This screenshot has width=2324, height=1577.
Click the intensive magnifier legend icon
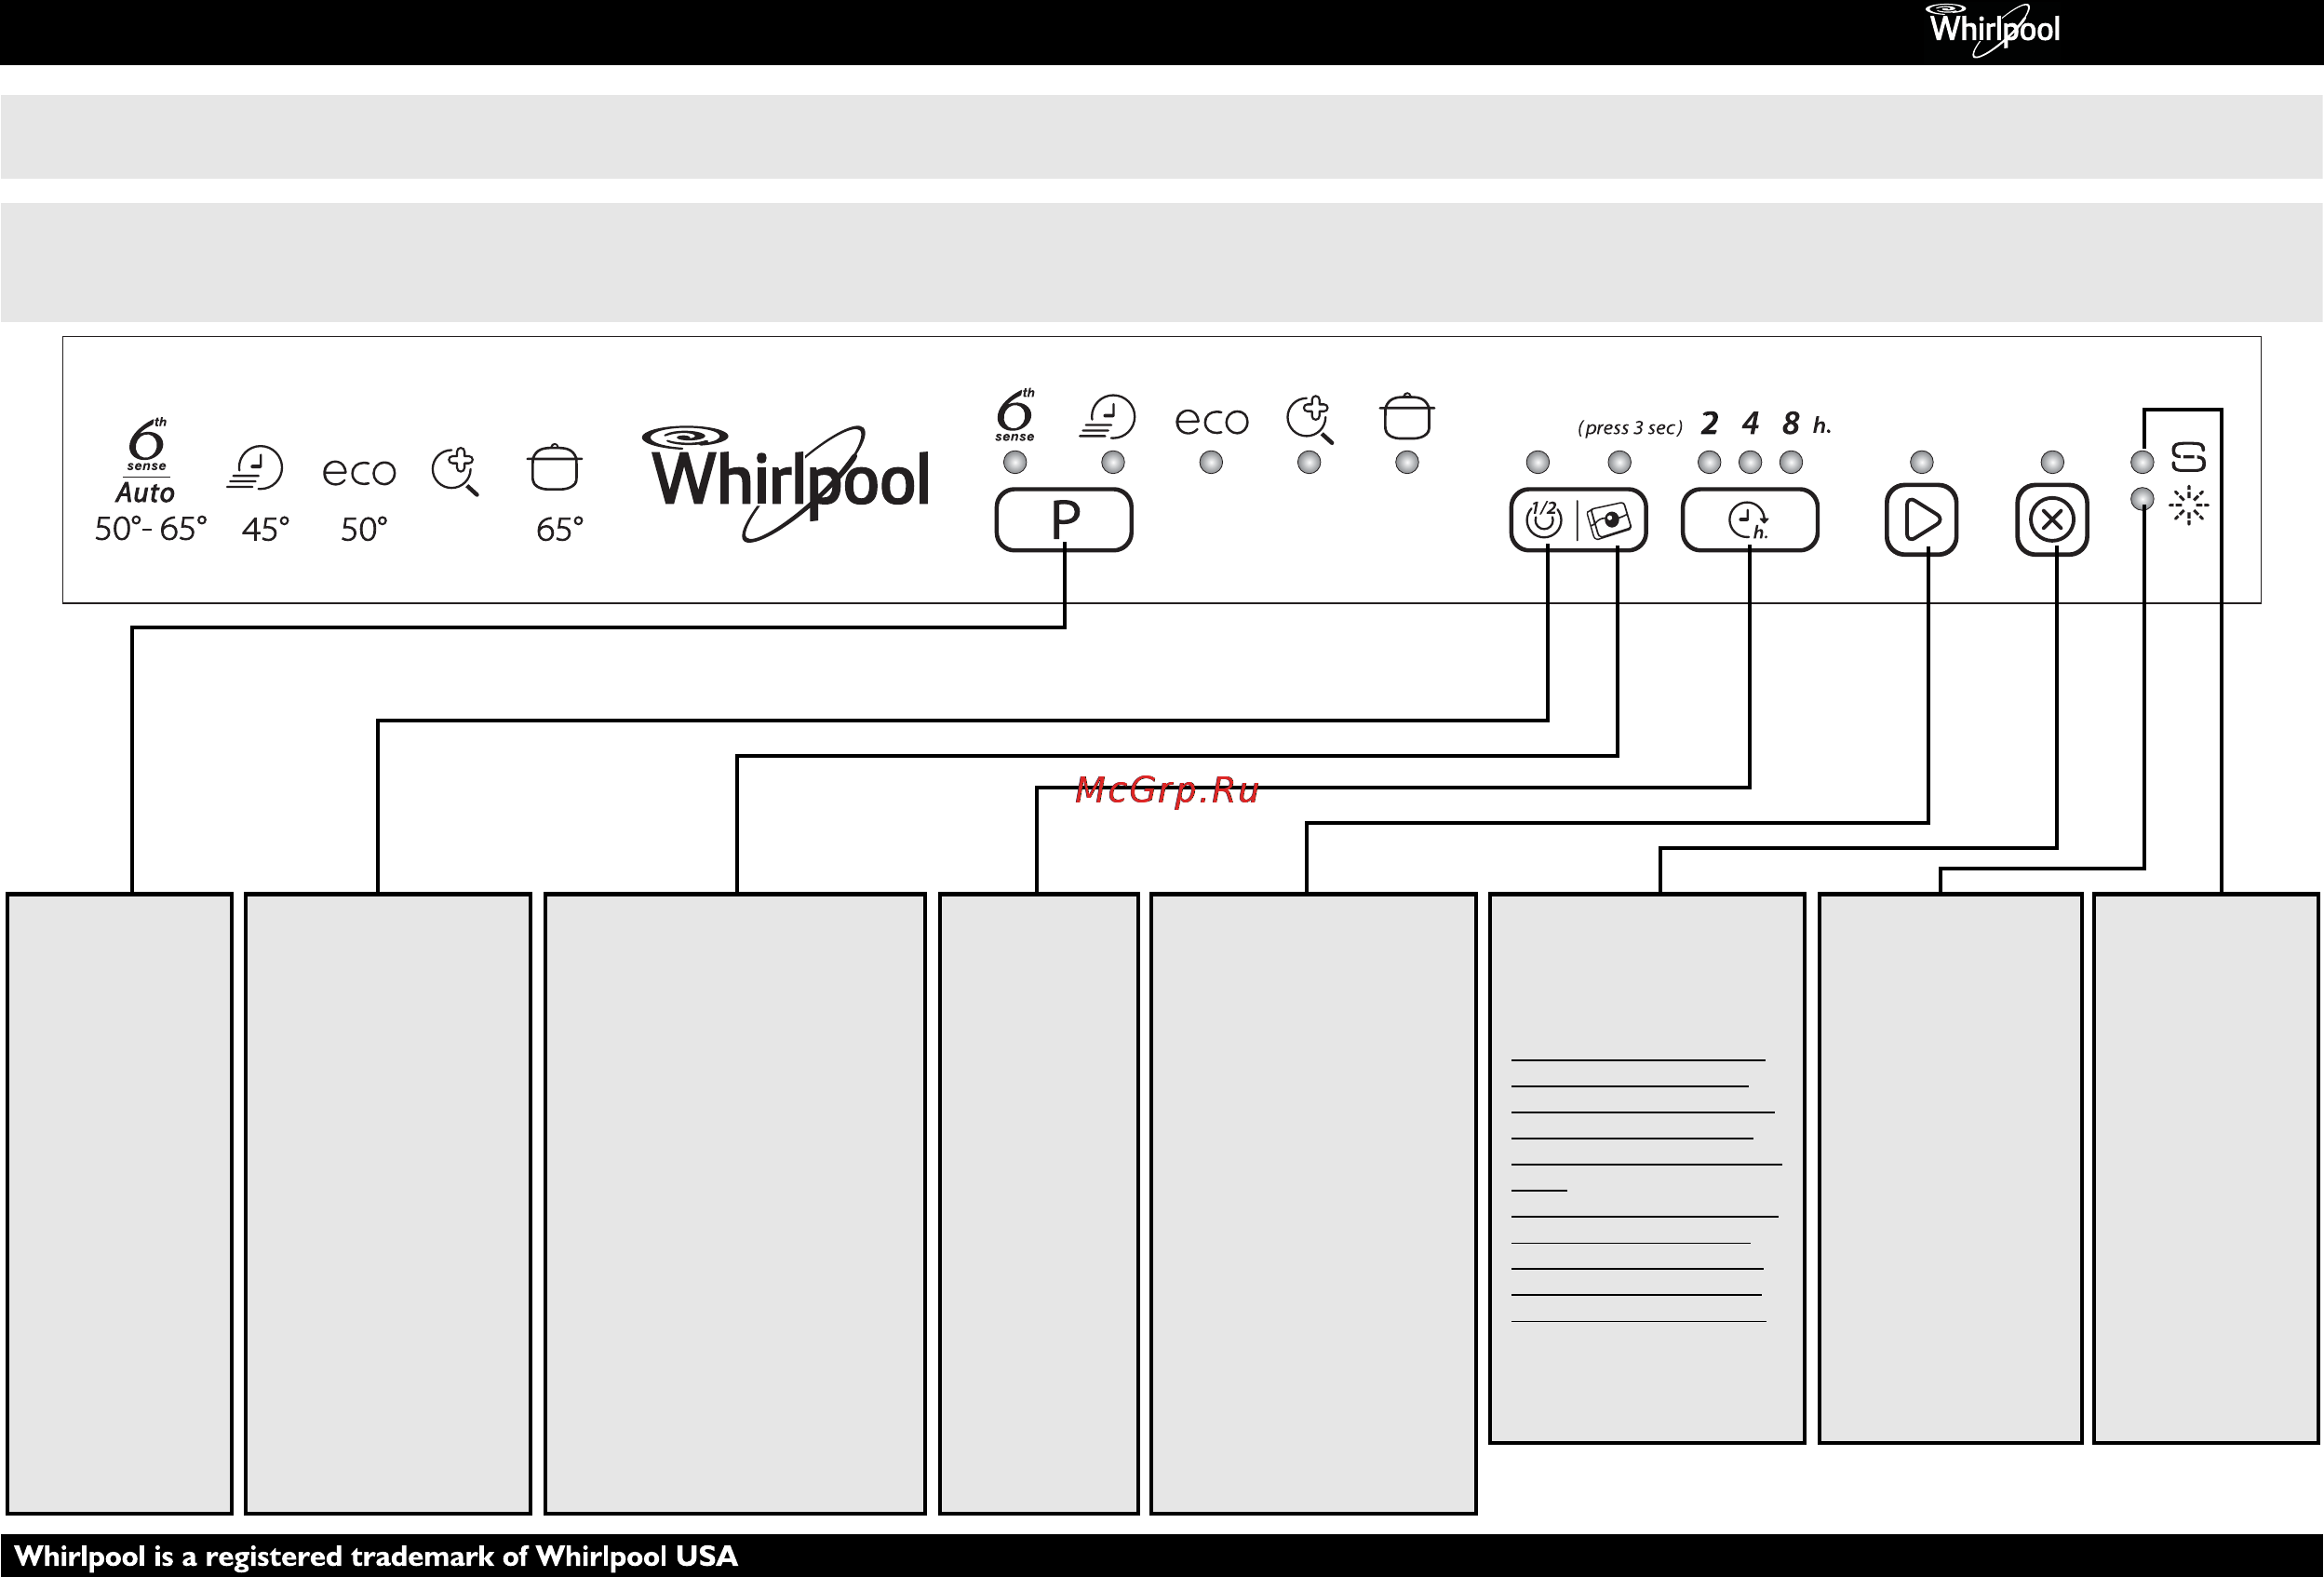456,472
